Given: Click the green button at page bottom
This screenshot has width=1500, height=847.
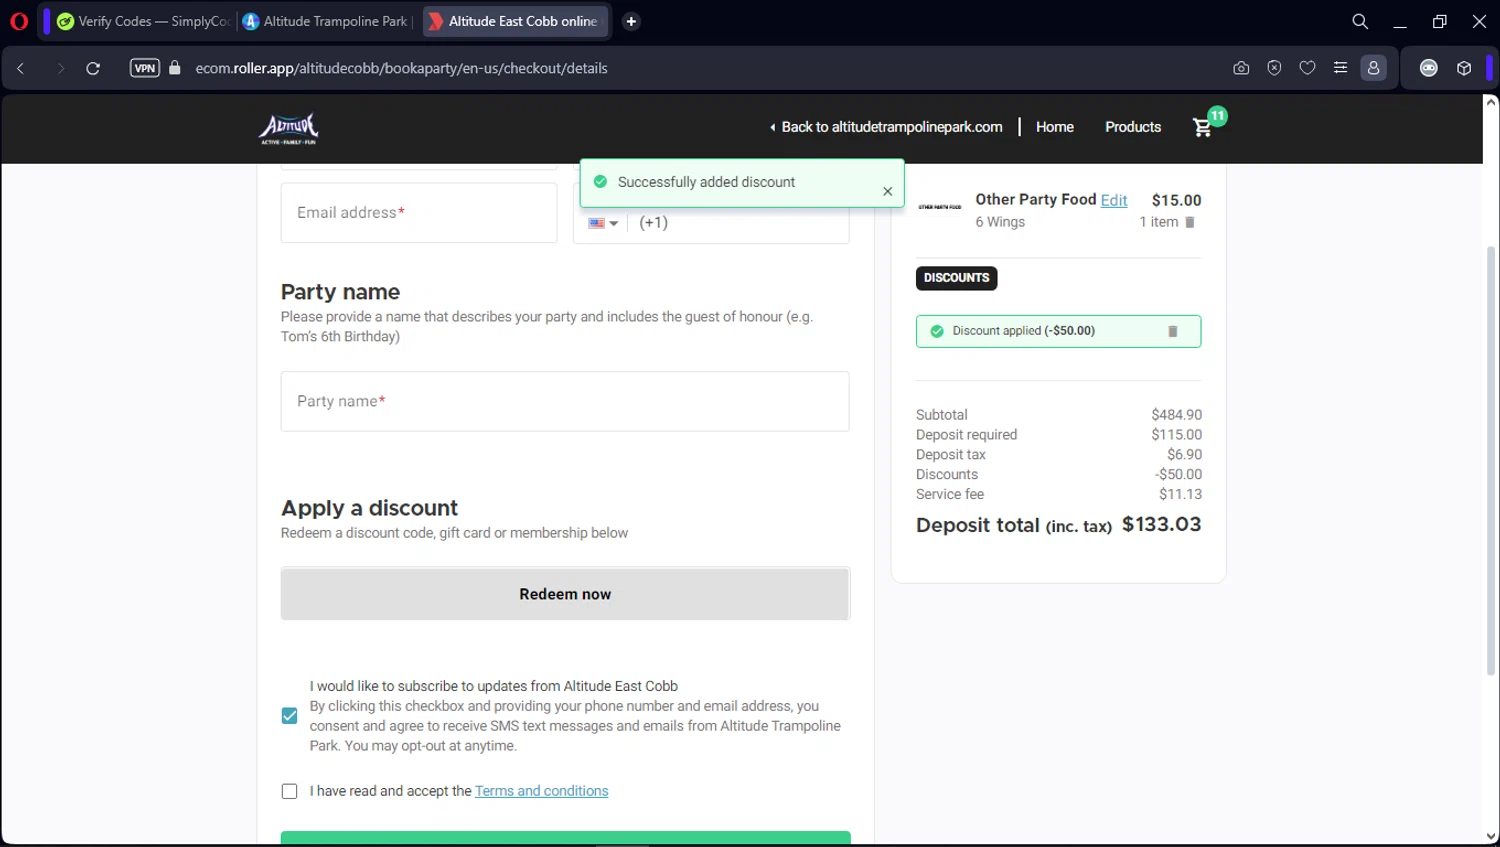Looking at the screenshot, I should click(565, 838).
